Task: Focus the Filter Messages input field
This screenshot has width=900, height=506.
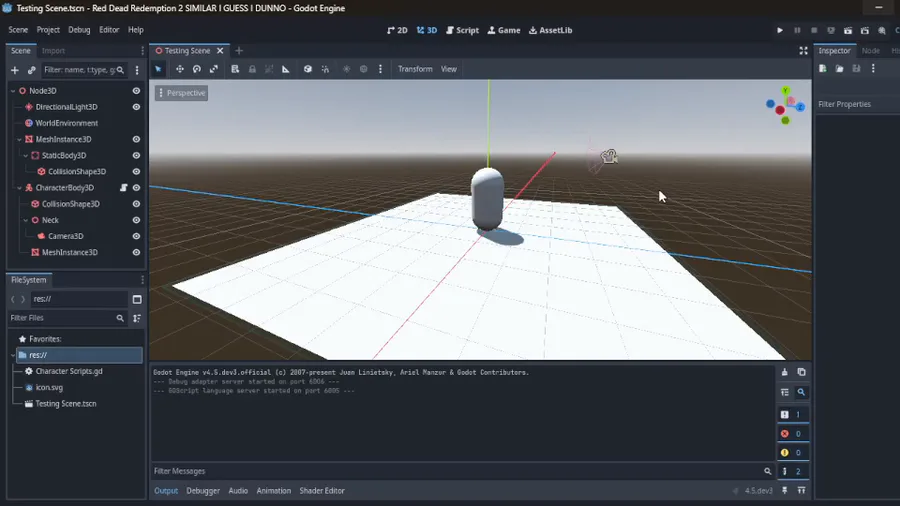Action: (x=456, y=471)
